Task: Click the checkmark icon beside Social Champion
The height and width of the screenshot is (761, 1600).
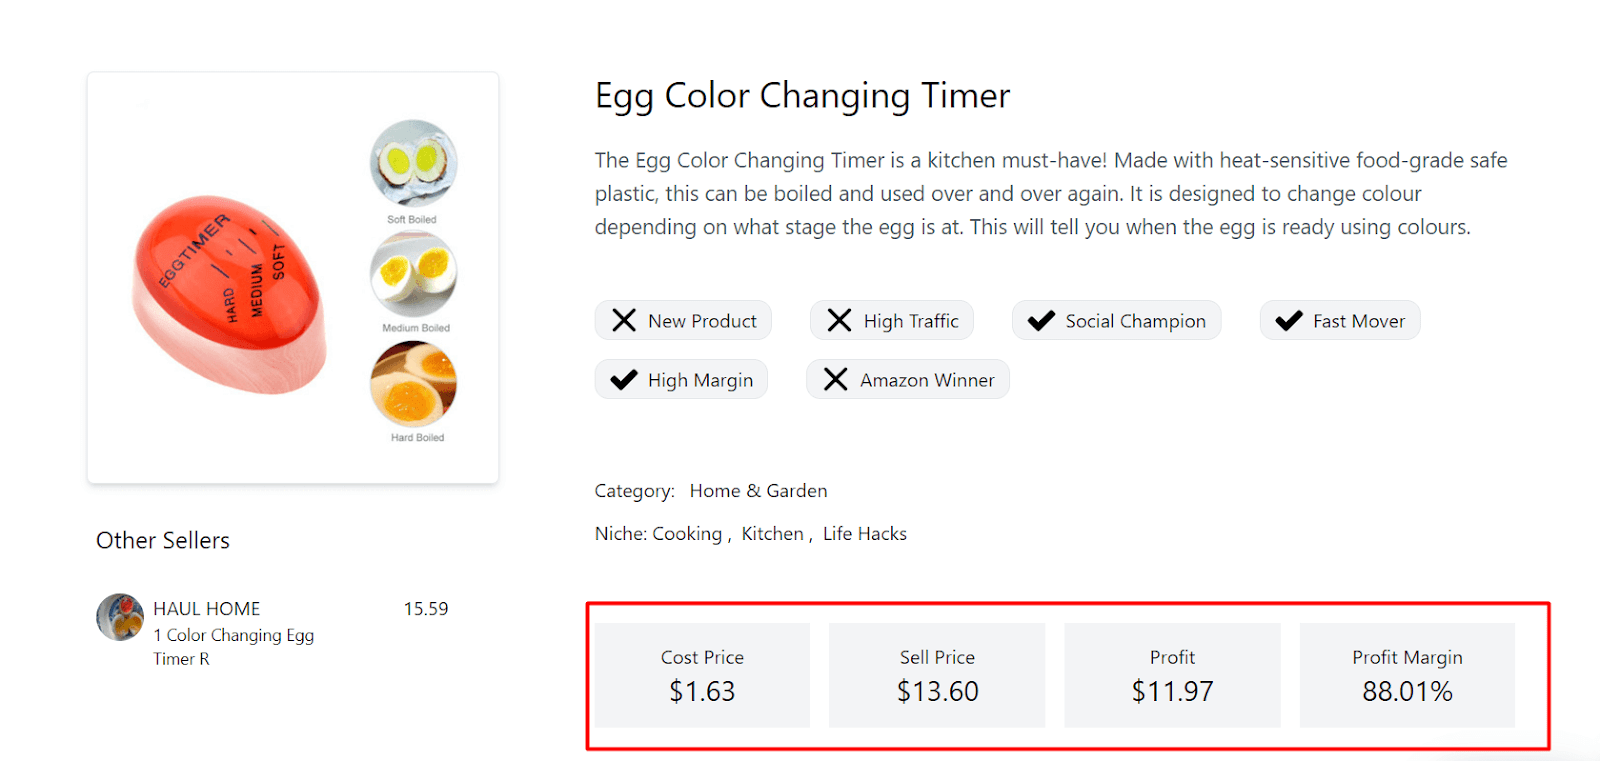Action: (1041, 320)
